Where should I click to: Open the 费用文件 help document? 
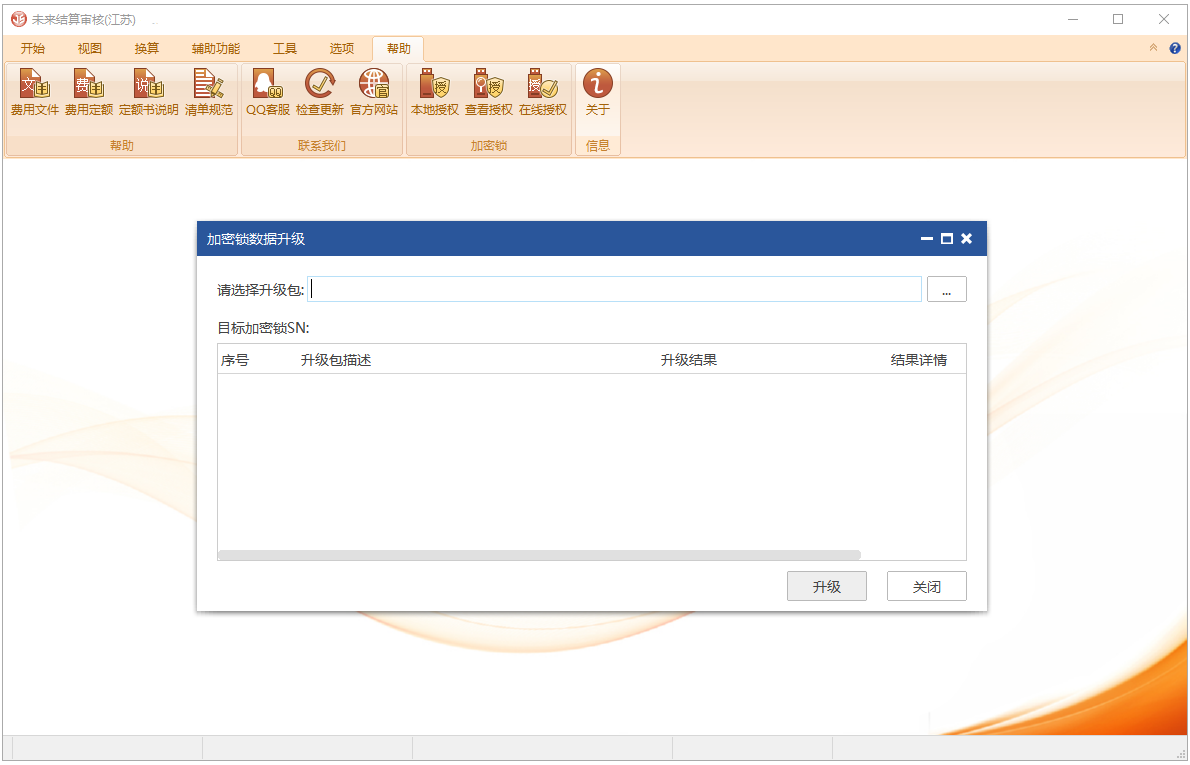tap(35, 93)
